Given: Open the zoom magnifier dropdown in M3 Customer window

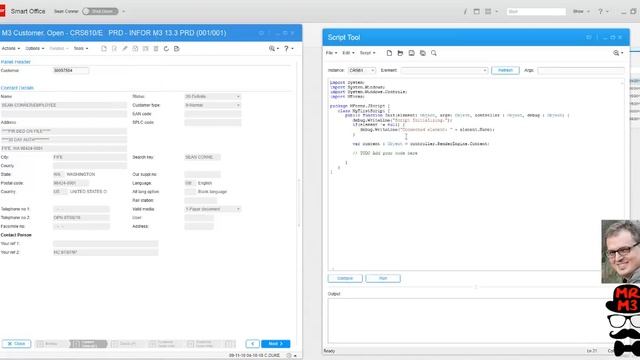Looking at the screenshot, I should pos(273,49).
